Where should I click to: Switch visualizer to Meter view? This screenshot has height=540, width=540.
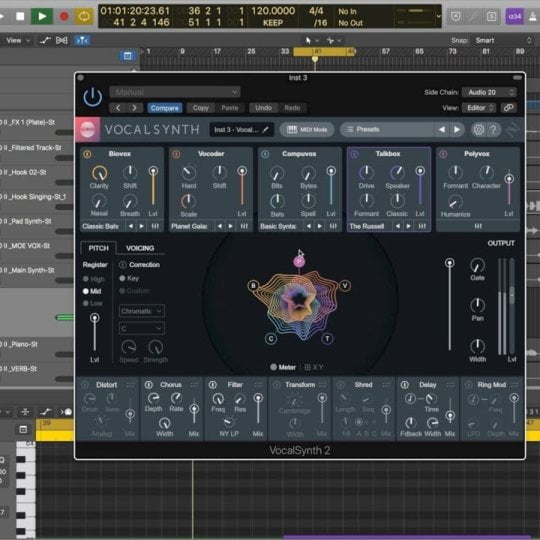click(283, 367)
